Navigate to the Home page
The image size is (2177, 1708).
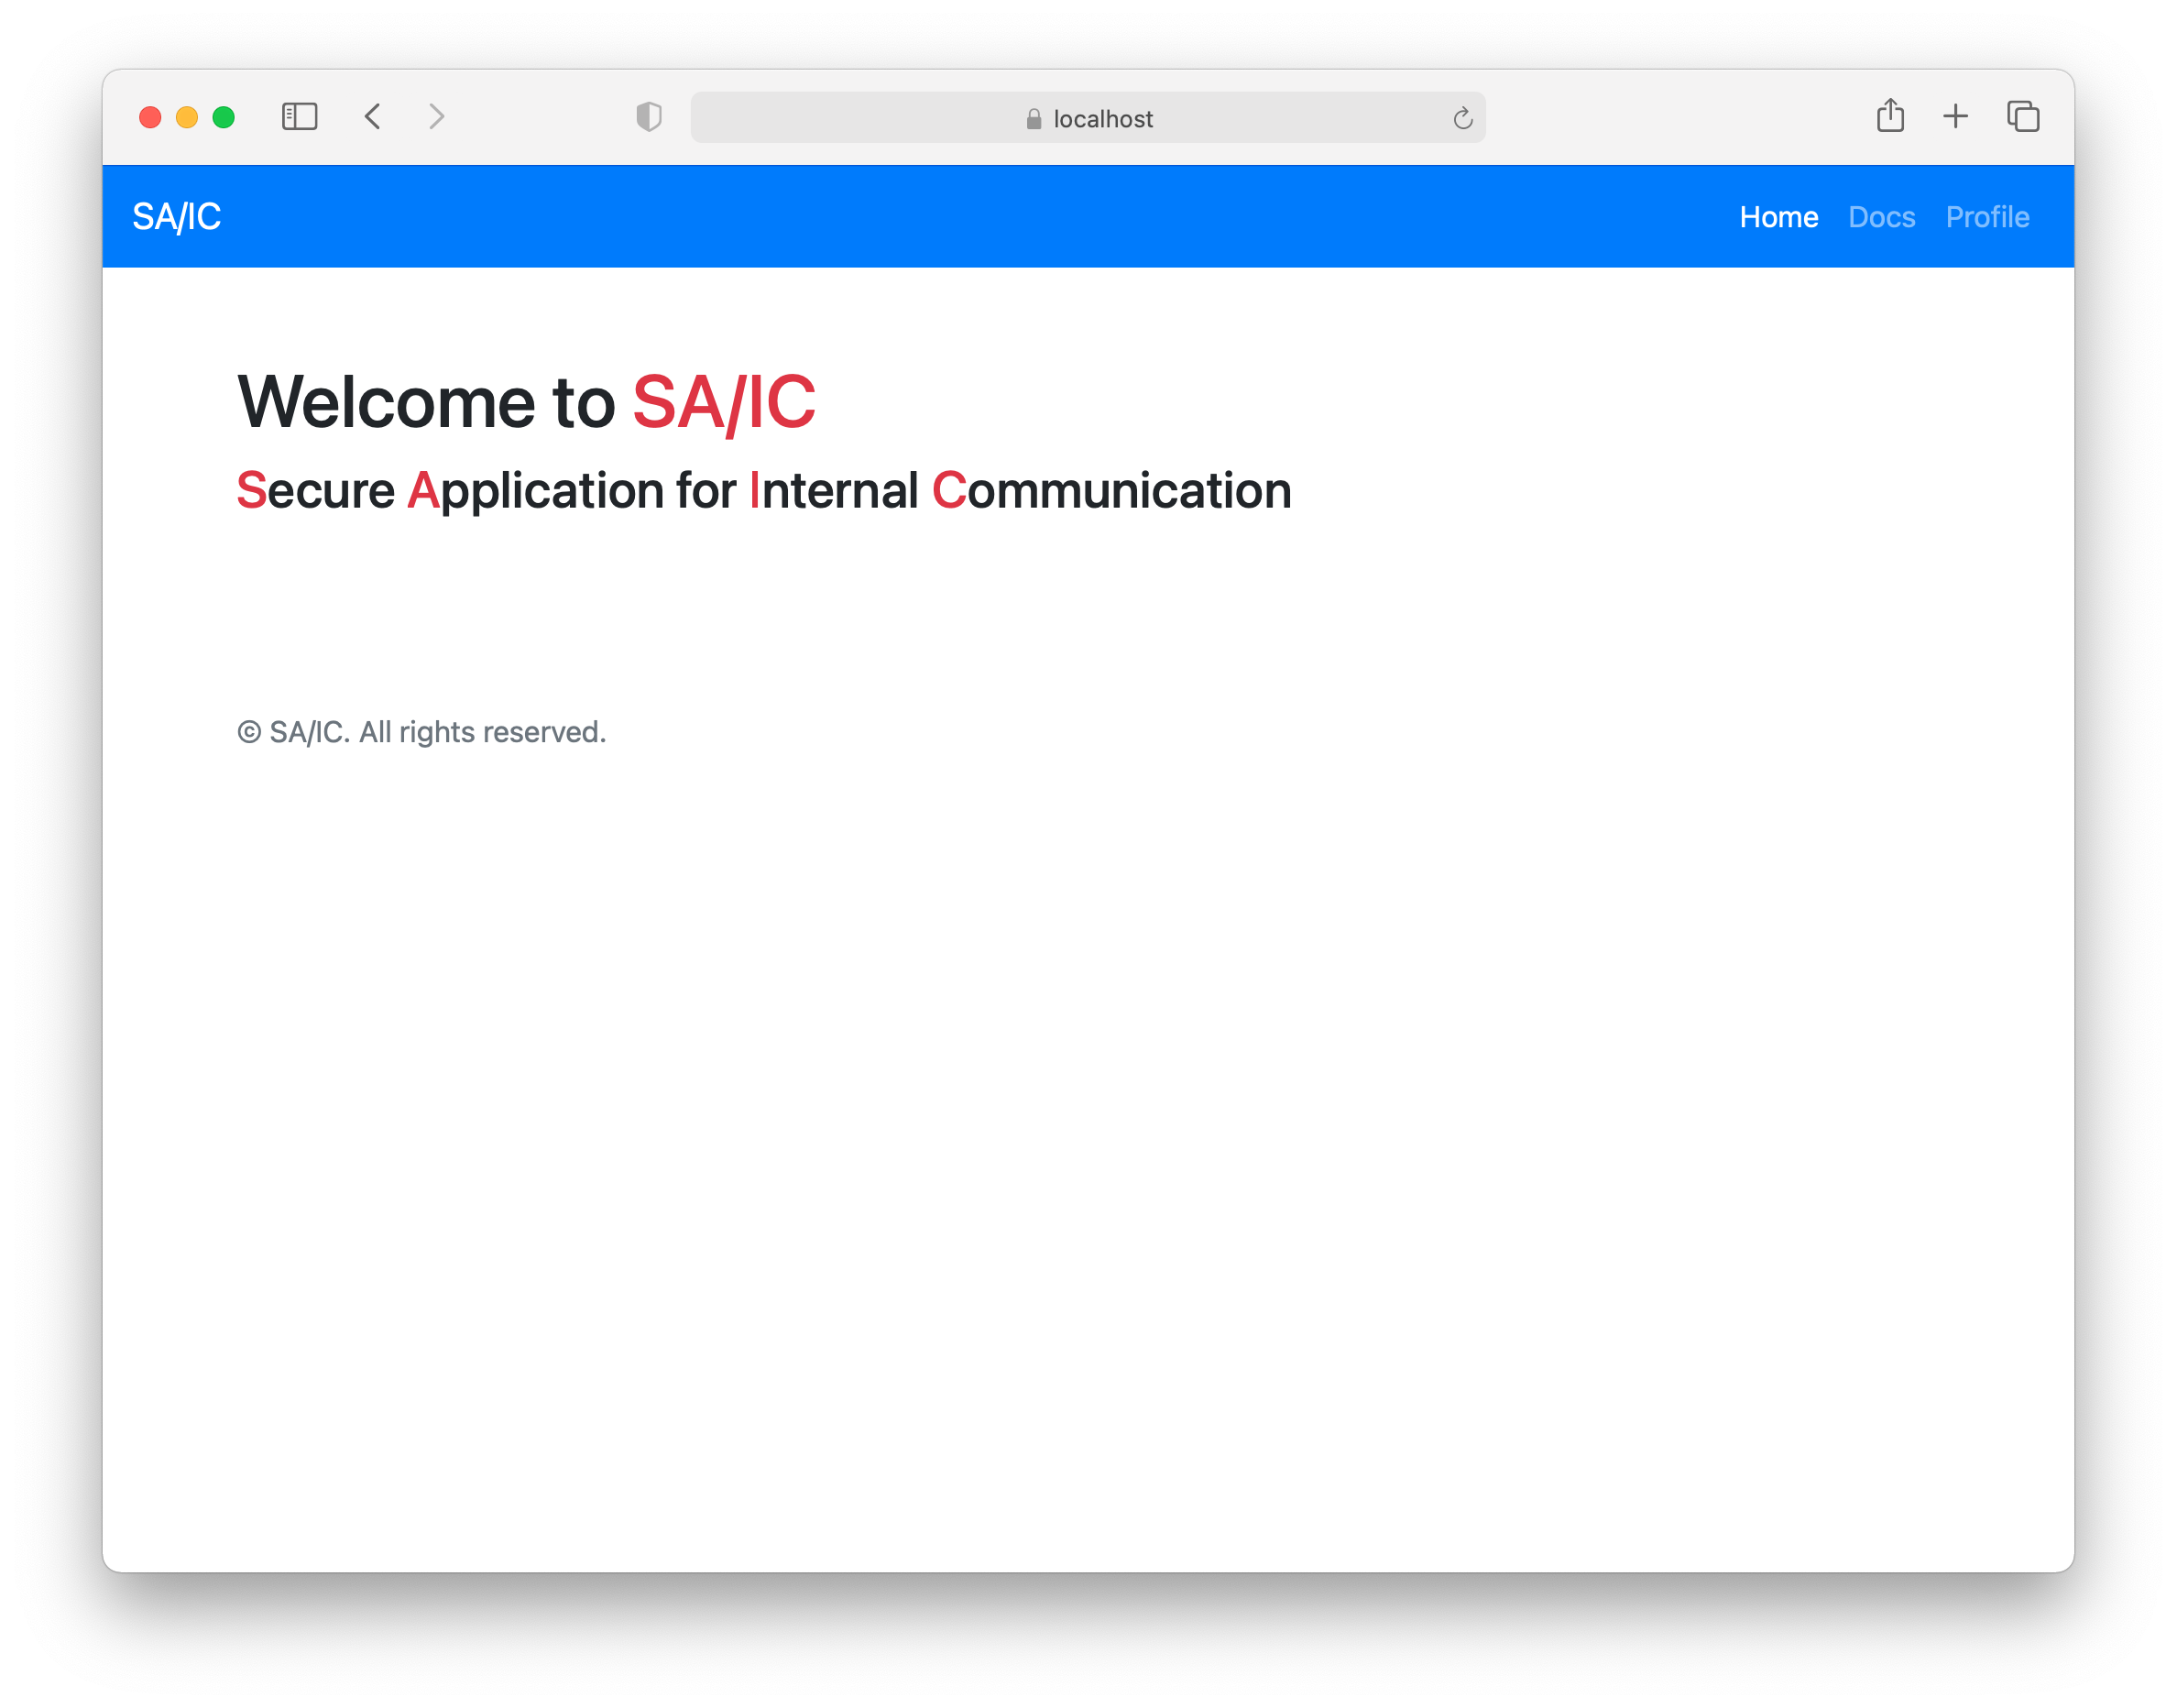pyautogui.click(x=1778, y=215)
